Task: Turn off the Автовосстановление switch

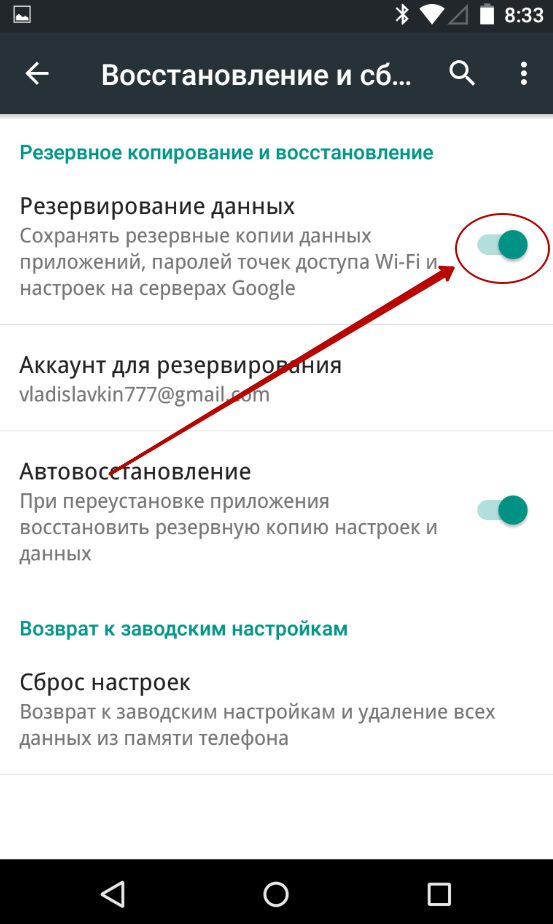Action: pos(502,510)
